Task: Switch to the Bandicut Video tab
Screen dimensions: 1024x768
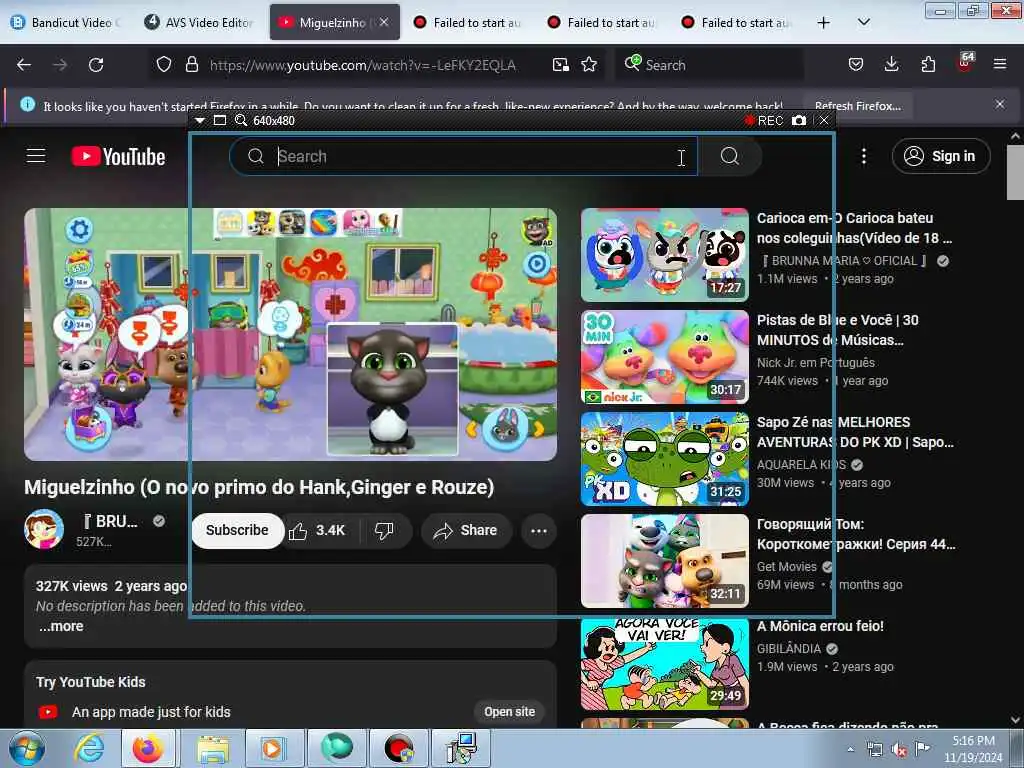Action: 65,22
